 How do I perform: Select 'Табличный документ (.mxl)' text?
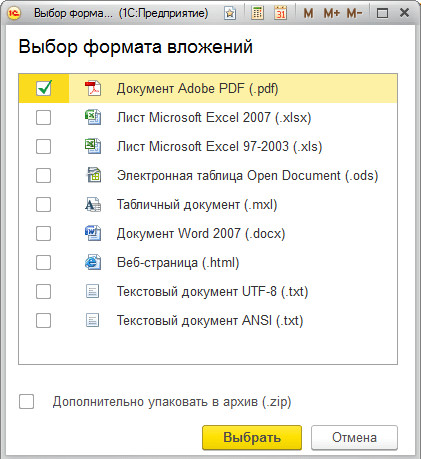[x=197, y=205]
